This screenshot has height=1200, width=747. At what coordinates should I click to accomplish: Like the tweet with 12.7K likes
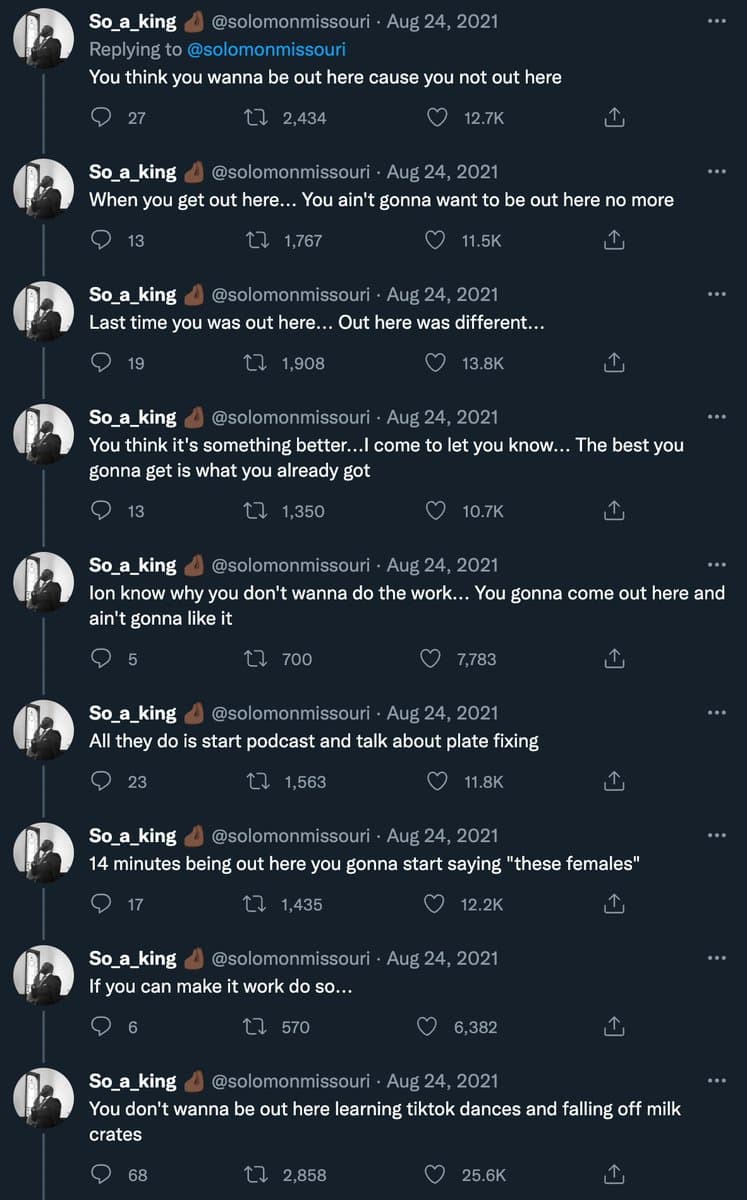point(437,118)
